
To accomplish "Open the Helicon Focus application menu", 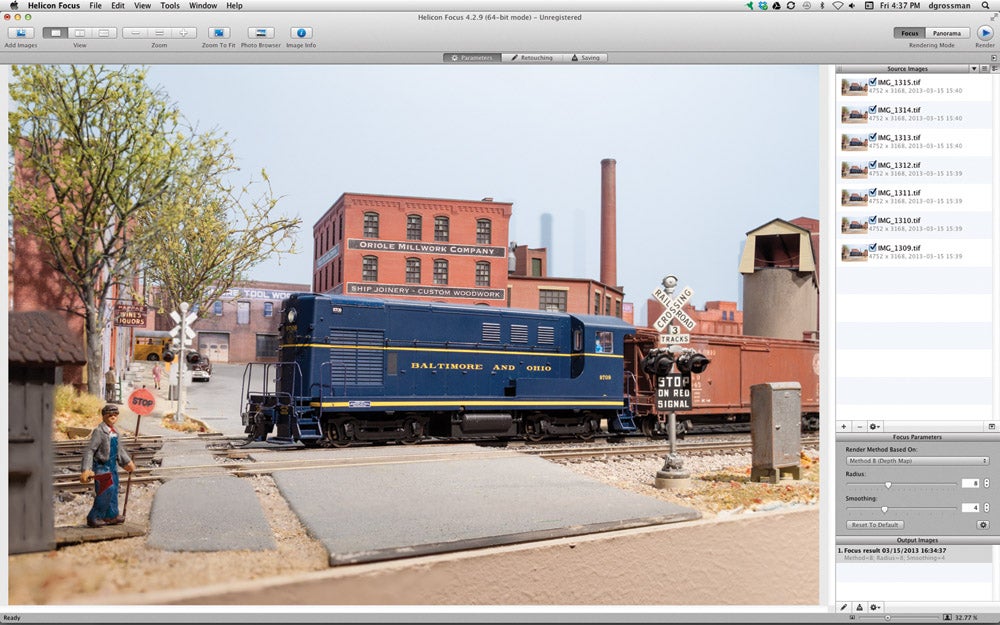I will [54, 5].
